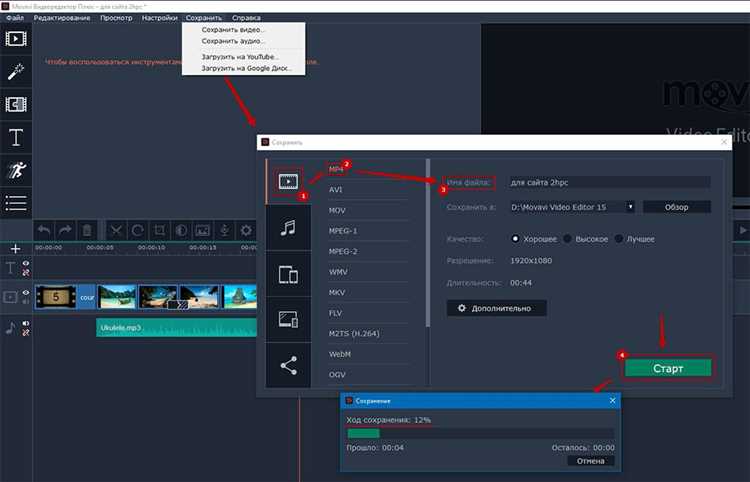This screenshot has height=482, width=750.
Task: Select WMV format in list
Action: [x=338, y=272]
